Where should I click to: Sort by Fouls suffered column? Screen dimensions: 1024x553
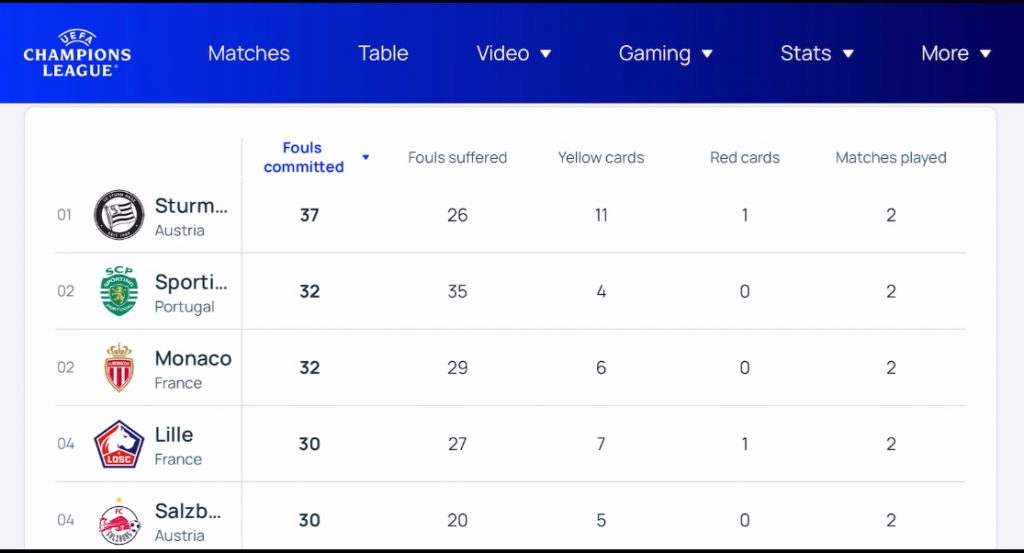coord(457,158)
